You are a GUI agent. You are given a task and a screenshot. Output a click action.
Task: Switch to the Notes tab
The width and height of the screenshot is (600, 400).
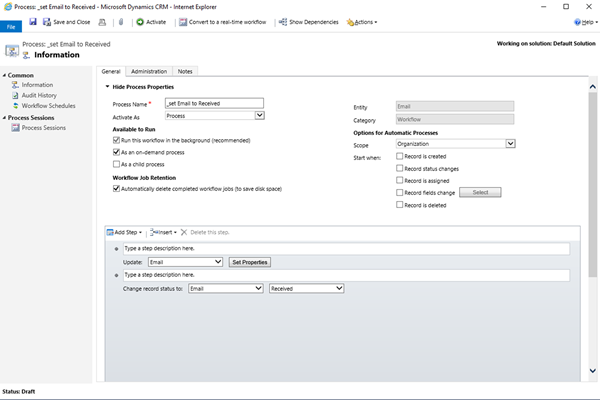(x=185, y=72)
